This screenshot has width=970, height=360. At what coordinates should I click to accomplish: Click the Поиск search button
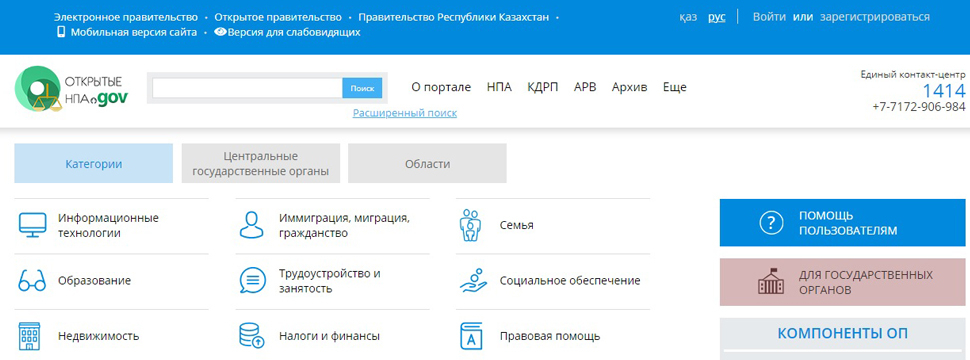point(363,88)
